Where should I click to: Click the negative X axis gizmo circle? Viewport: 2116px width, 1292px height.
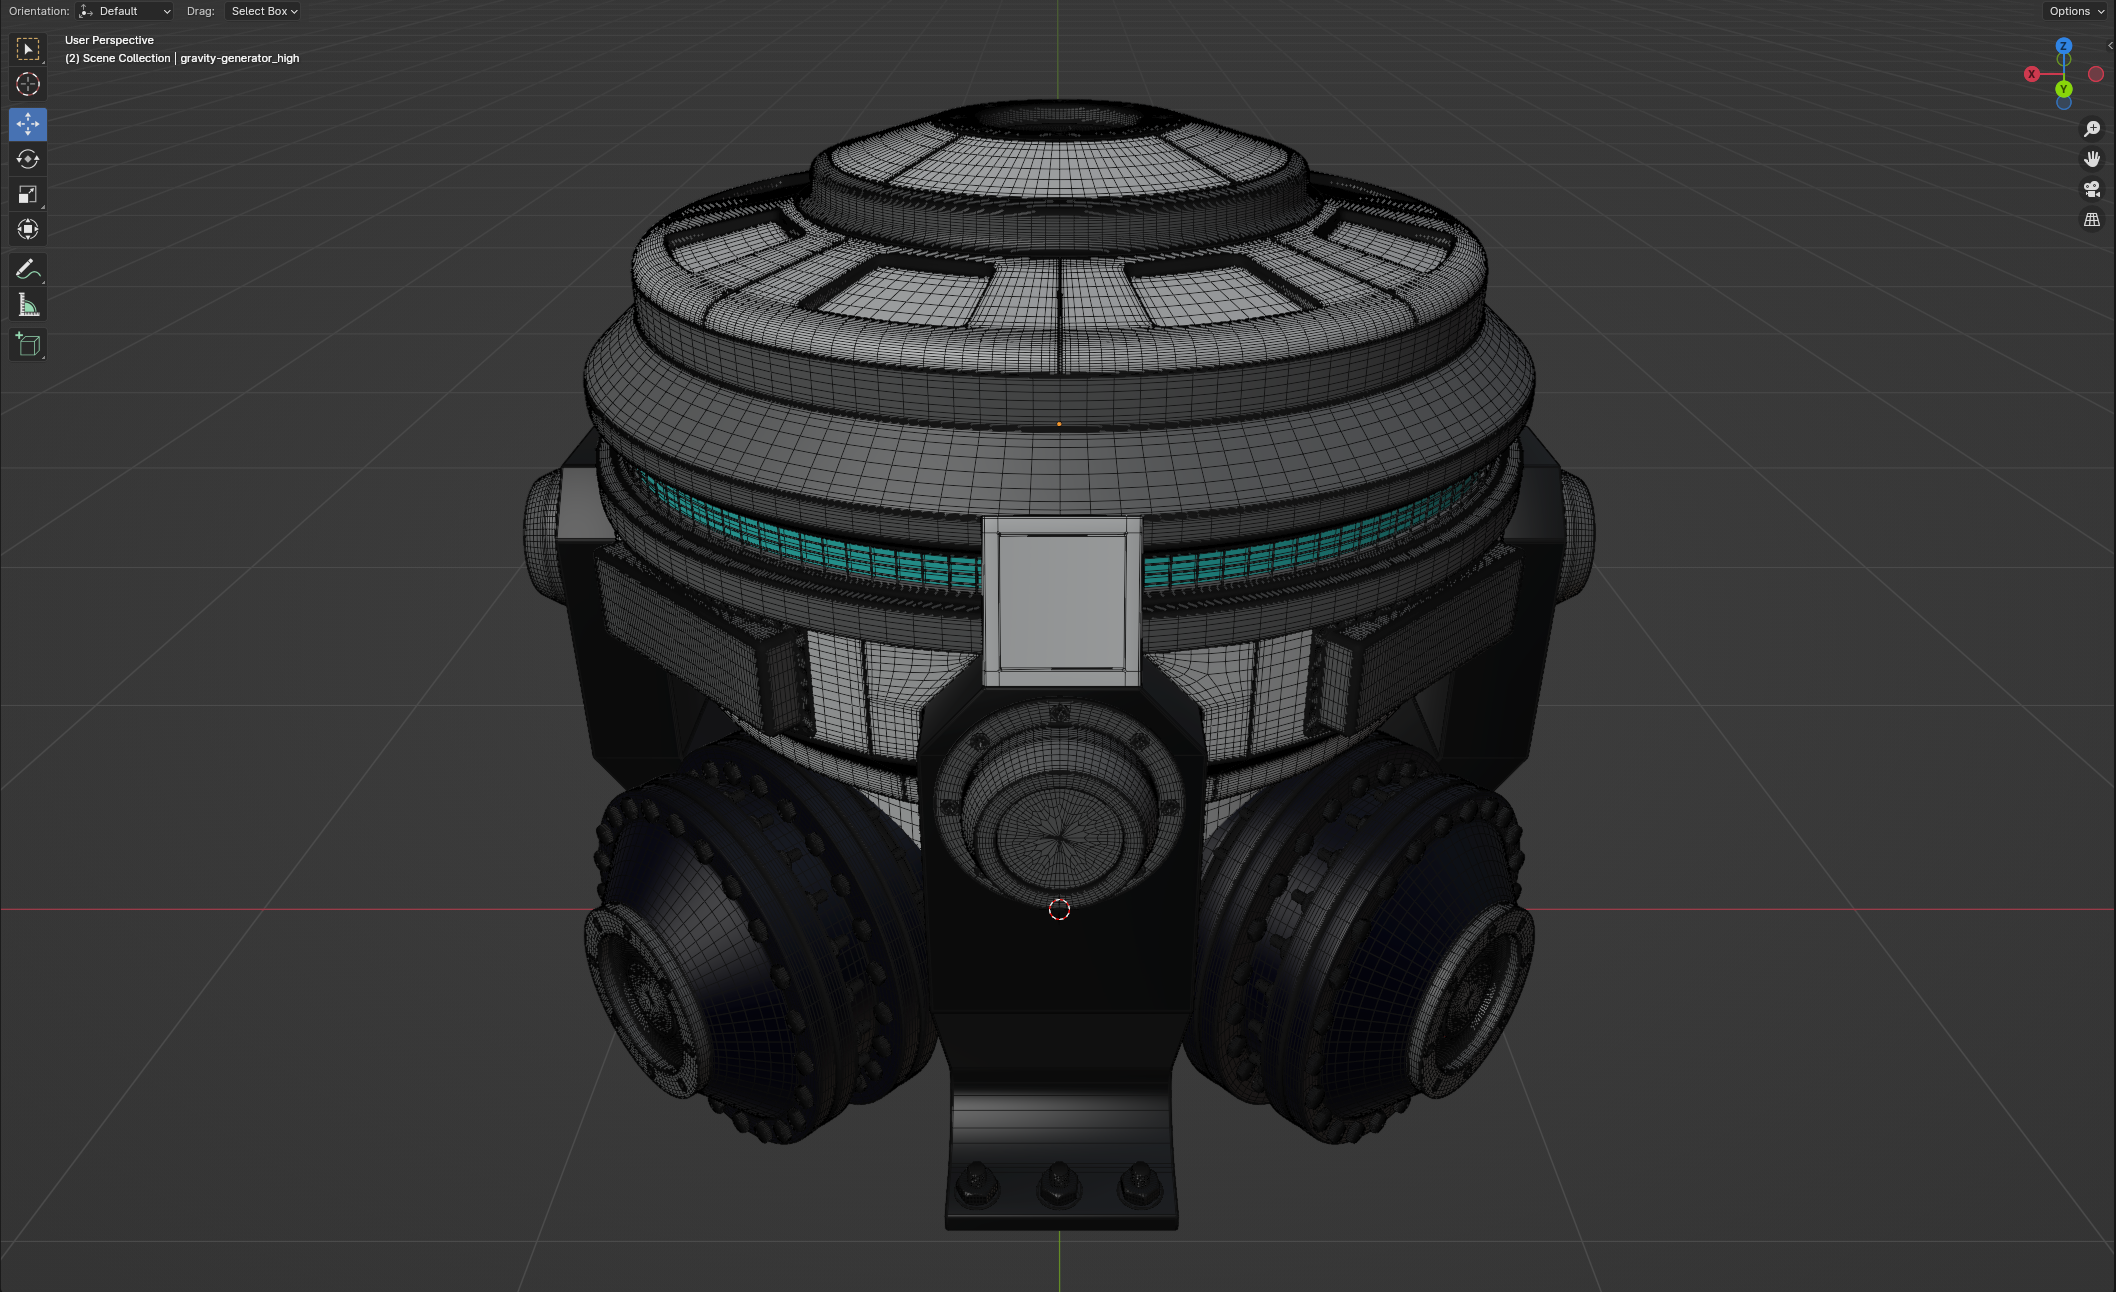(2096, 74)
